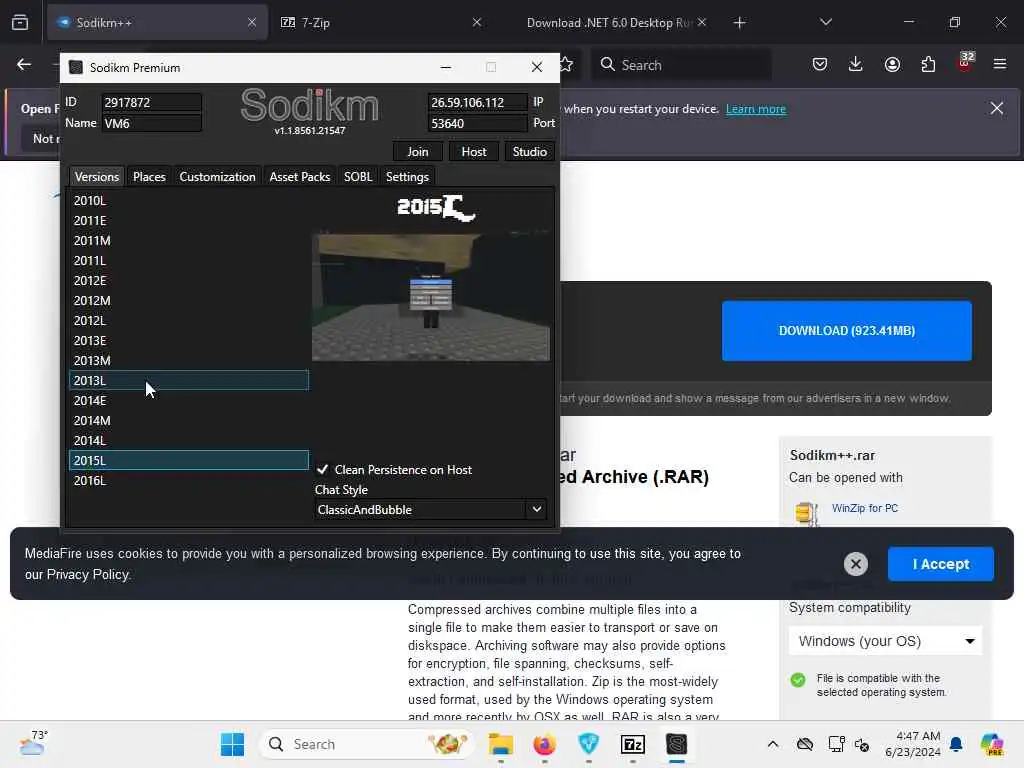Select version 2014E in list

click(x=189, y=400)
